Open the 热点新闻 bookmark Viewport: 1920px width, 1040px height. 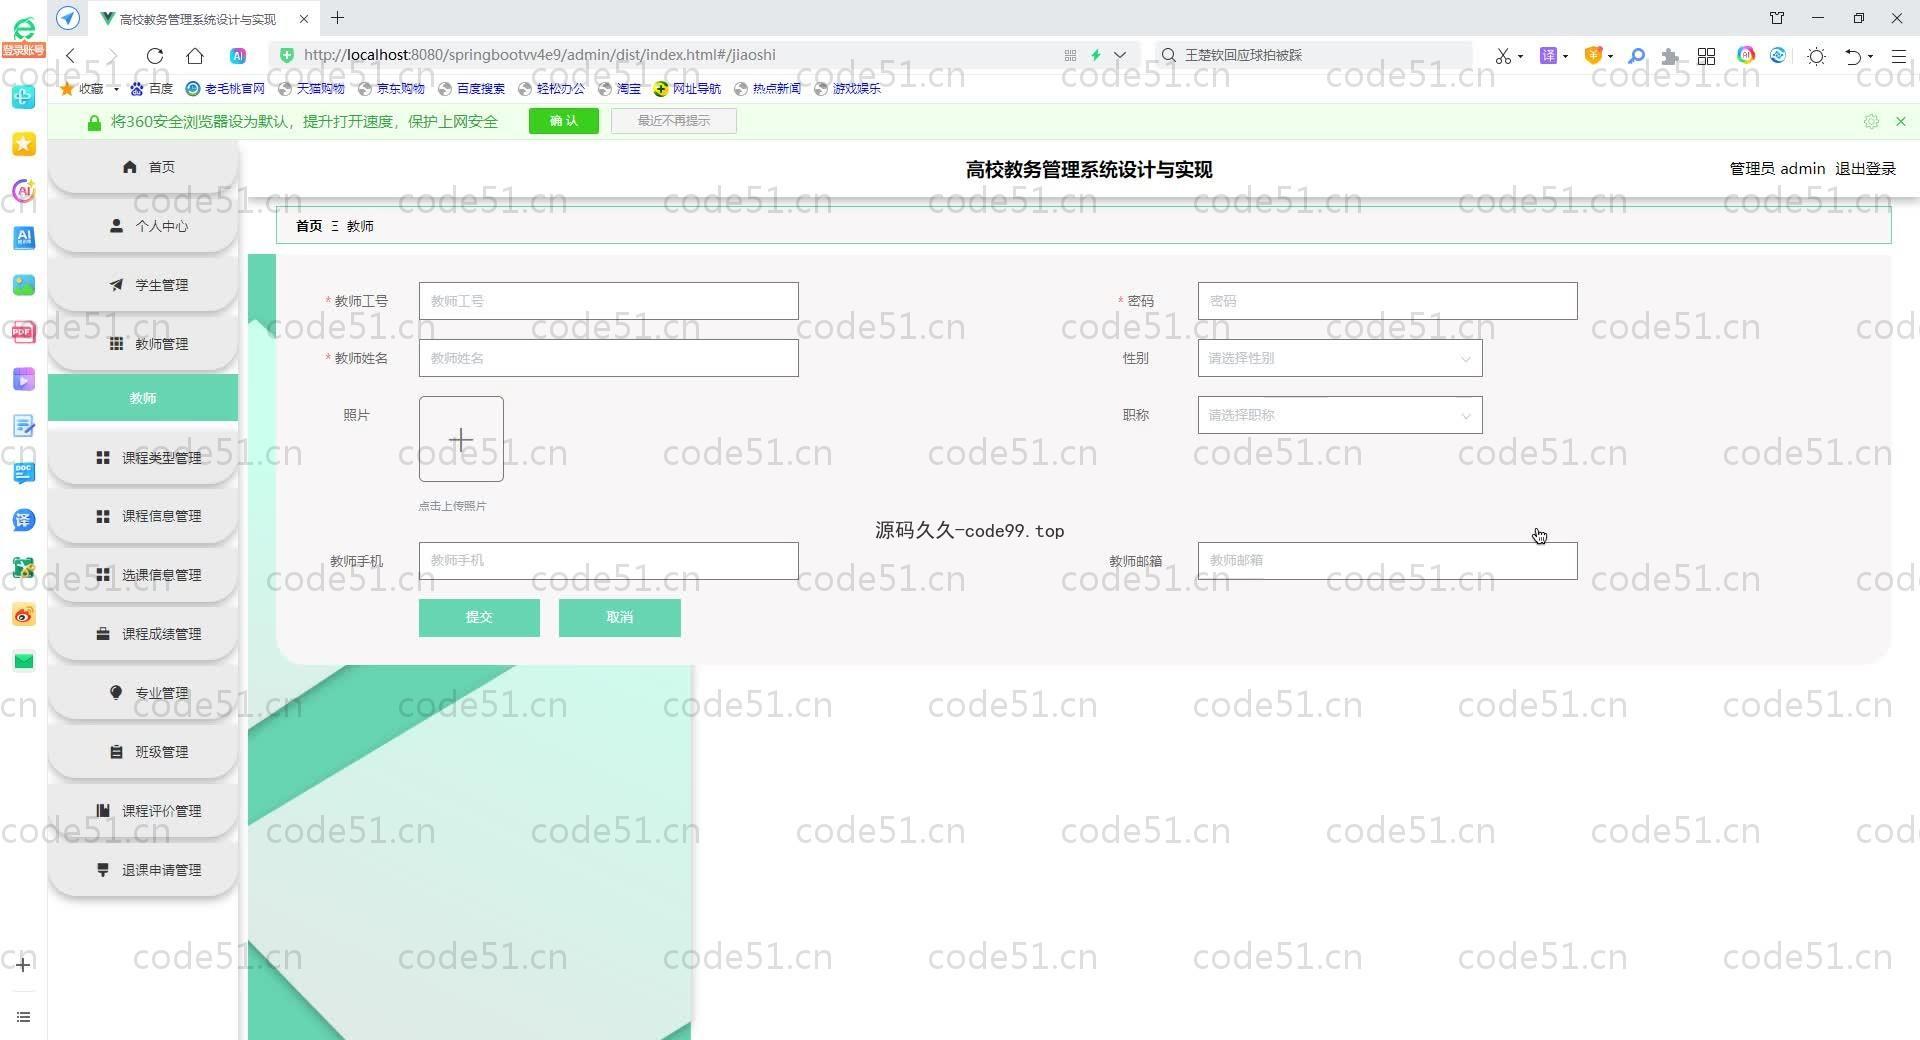[768, 89]
